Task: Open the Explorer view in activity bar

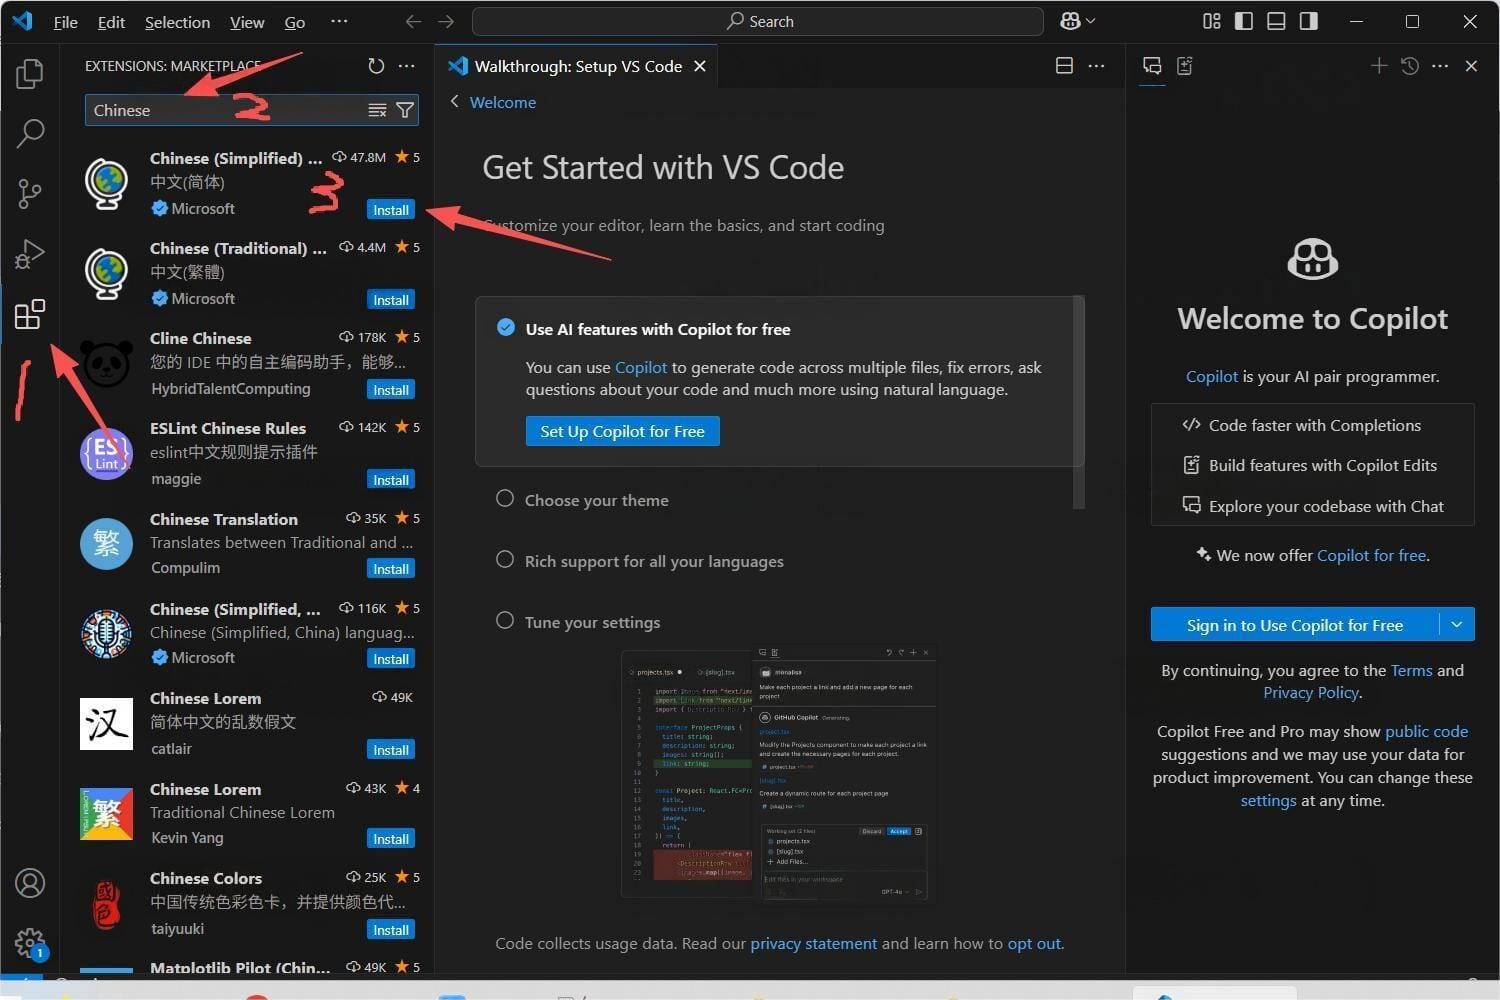Action: tap(30, 73)
